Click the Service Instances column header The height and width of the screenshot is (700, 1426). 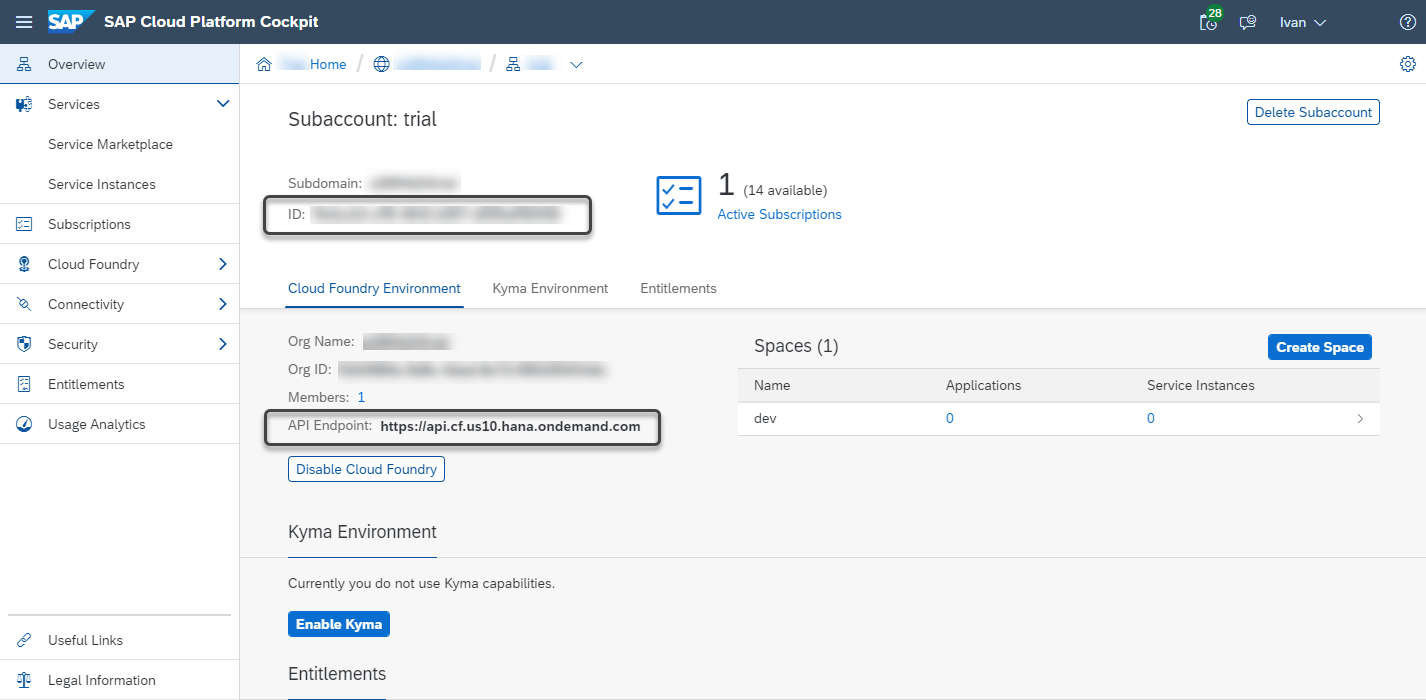point(1201,385)
